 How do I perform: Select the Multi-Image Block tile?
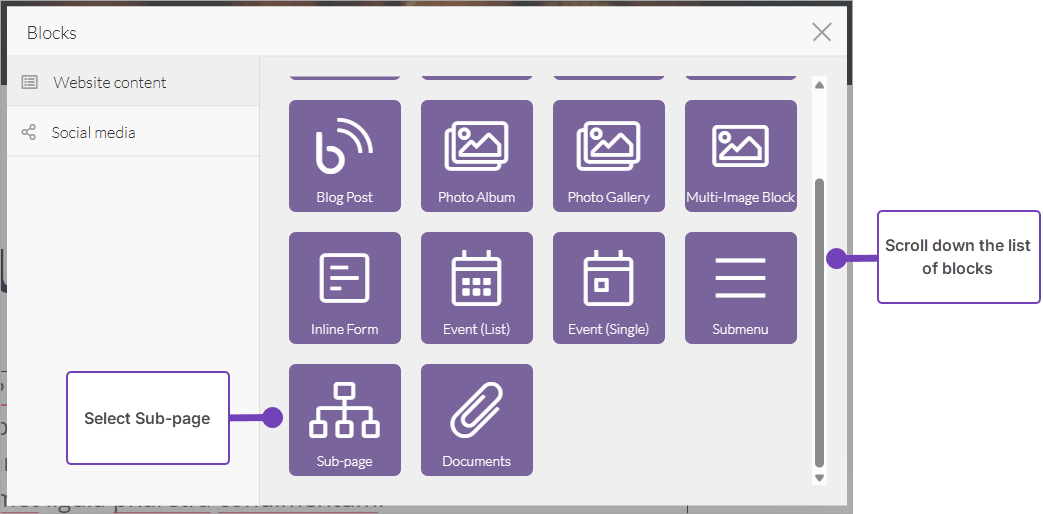coord(740,155)
